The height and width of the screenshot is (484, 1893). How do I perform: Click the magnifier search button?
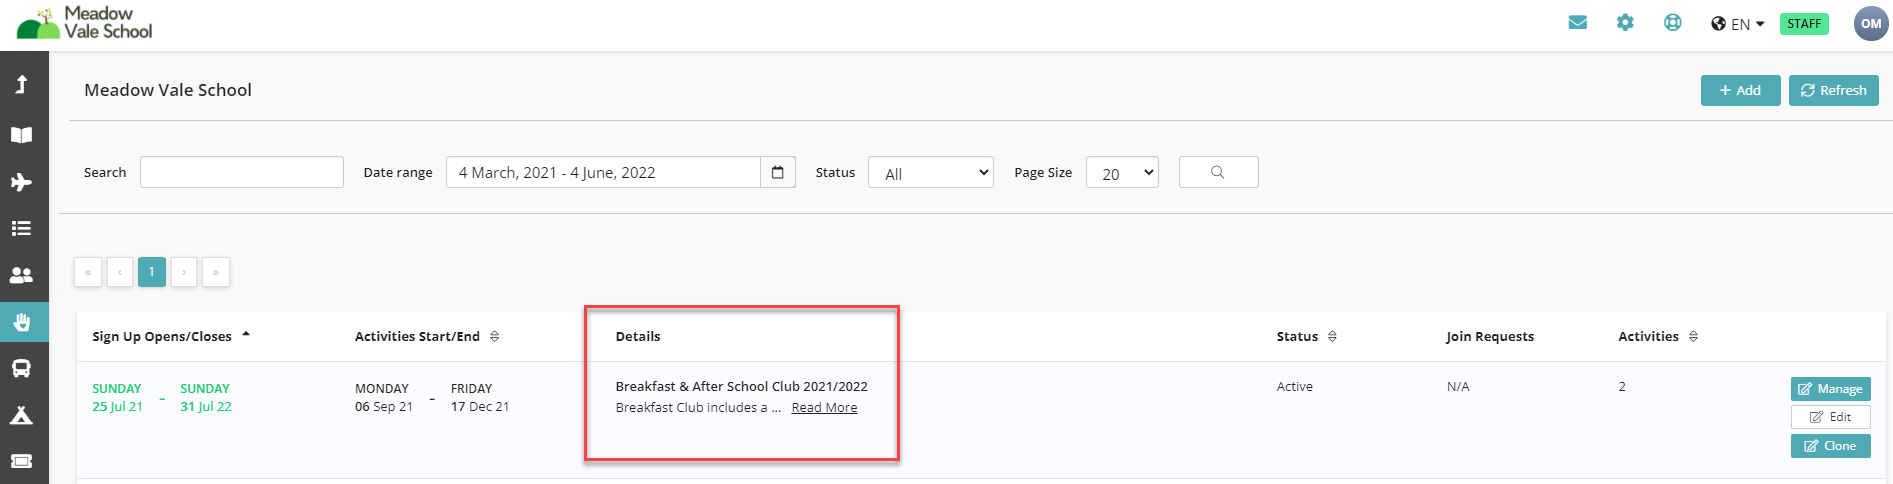coord(1218,172)
